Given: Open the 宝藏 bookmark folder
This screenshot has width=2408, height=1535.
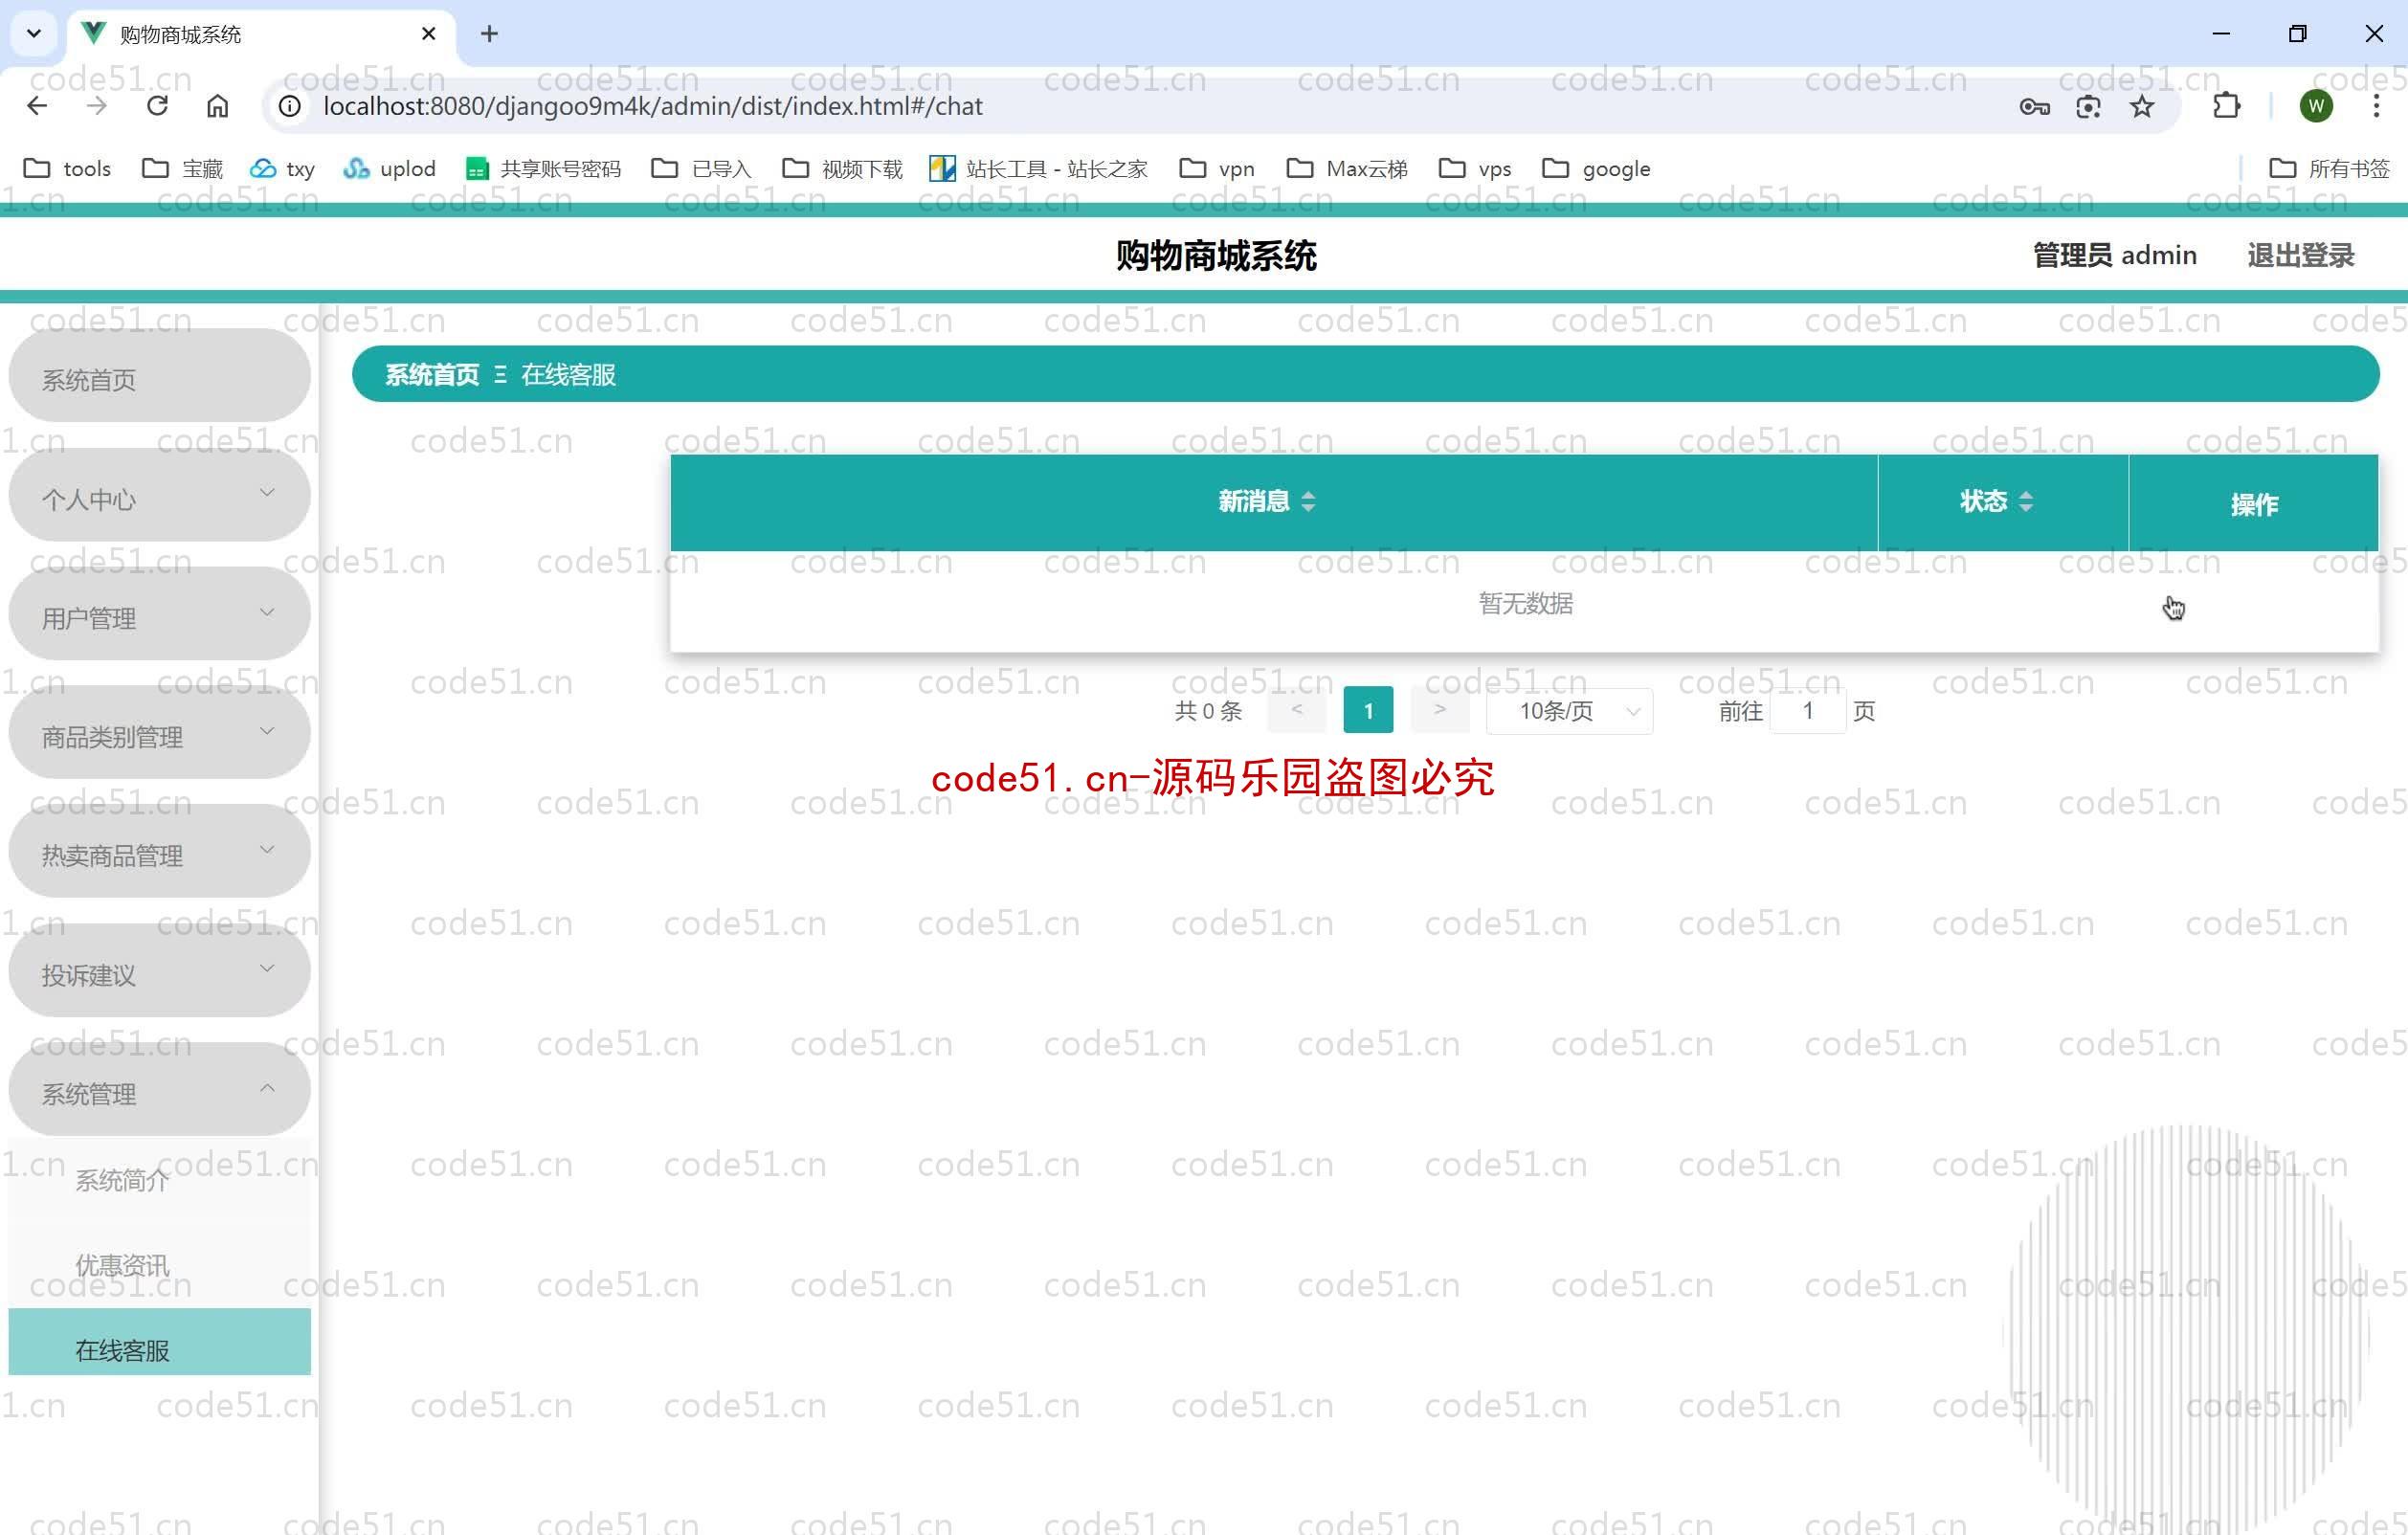Looking at the screenshot, I should point(183,168).
